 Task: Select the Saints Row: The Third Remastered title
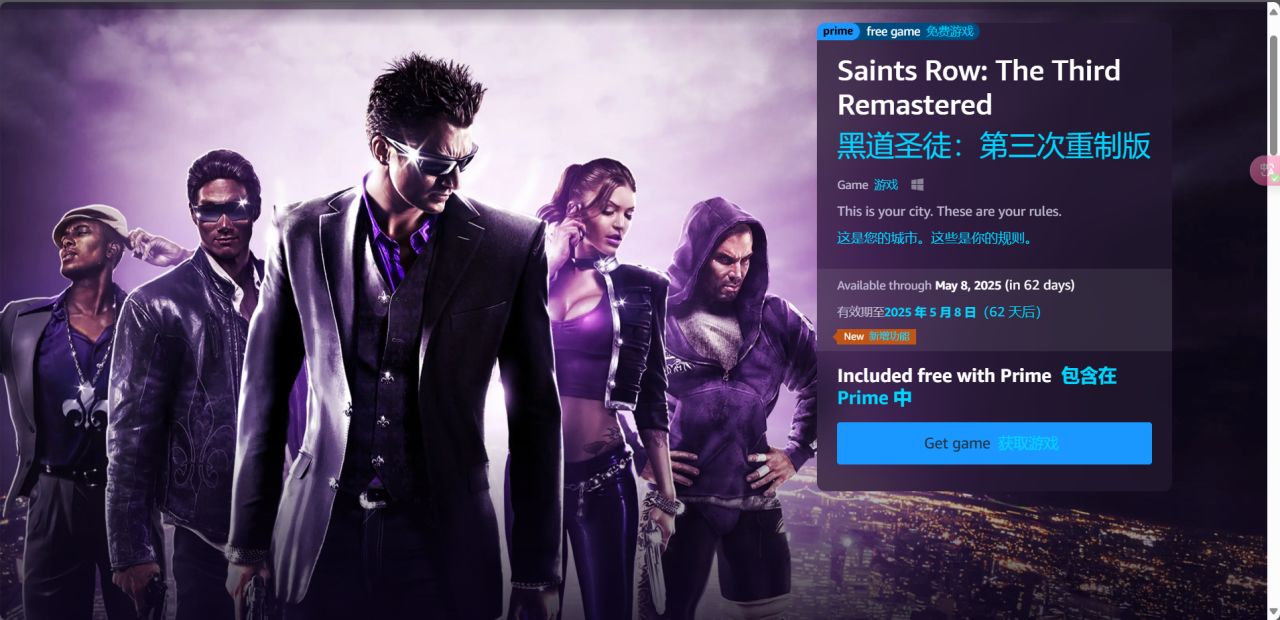pyautogui.click(x=979, y=88)
